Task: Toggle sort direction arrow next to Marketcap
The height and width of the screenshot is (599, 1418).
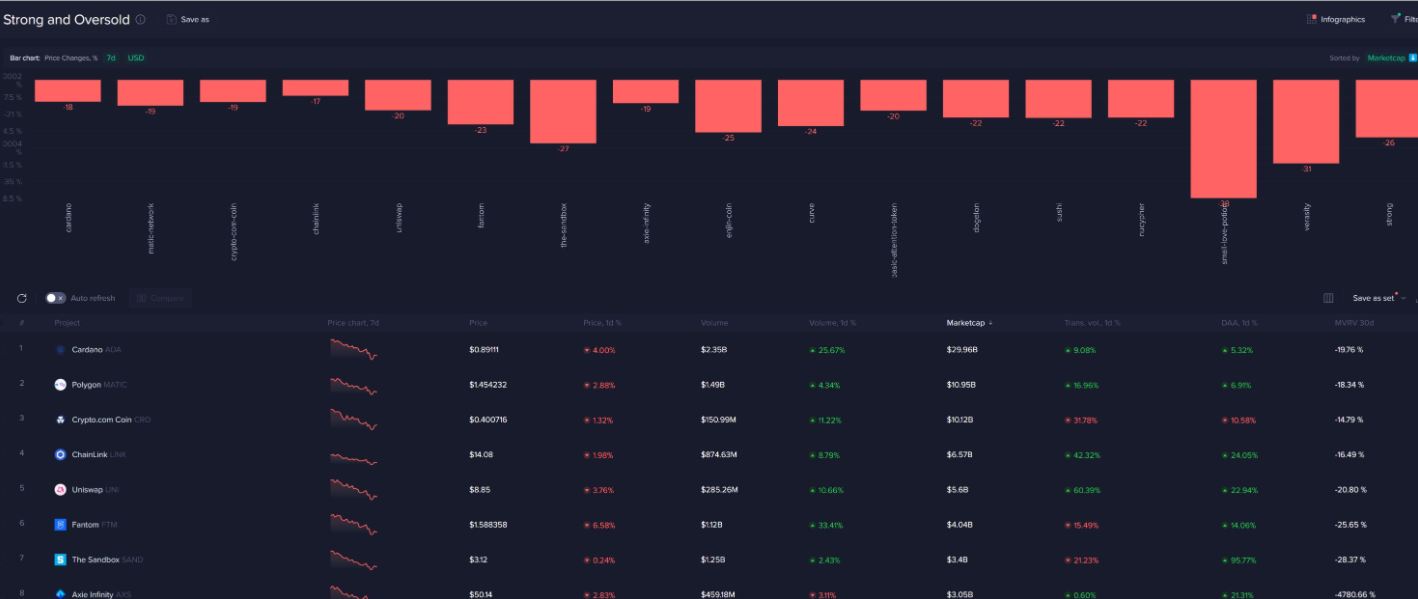Action: (1413, 58)
